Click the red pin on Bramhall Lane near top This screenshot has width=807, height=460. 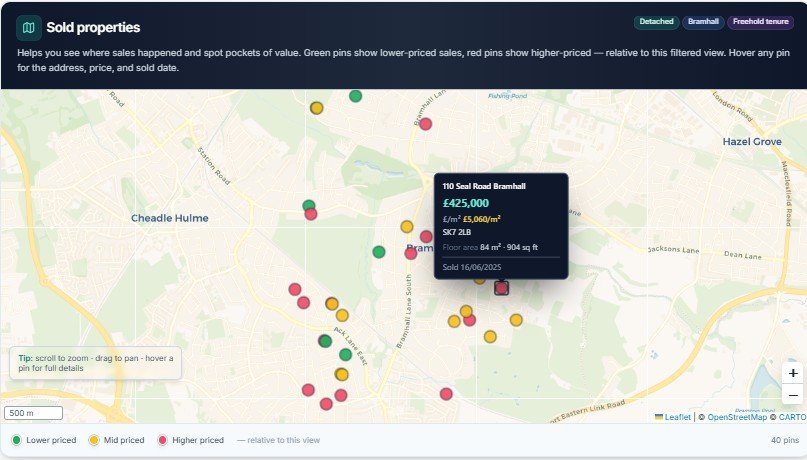pyautogui.click(x=425, y=124)
